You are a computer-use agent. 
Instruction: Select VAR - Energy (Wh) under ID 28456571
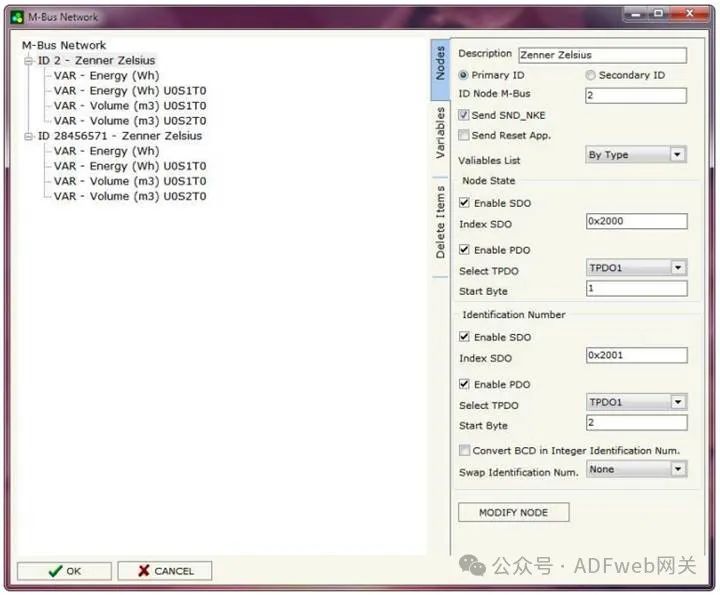(107, 152)
